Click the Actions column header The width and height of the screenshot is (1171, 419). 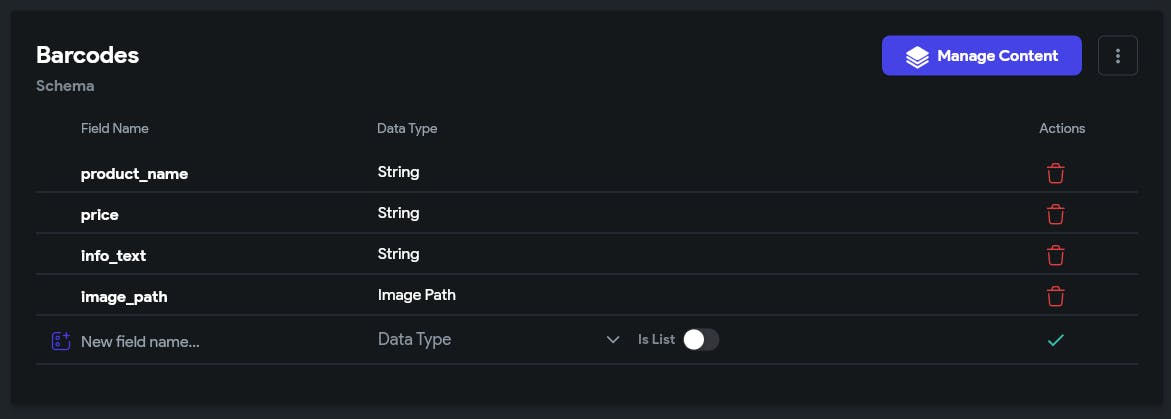click(x=1061, y=128)
